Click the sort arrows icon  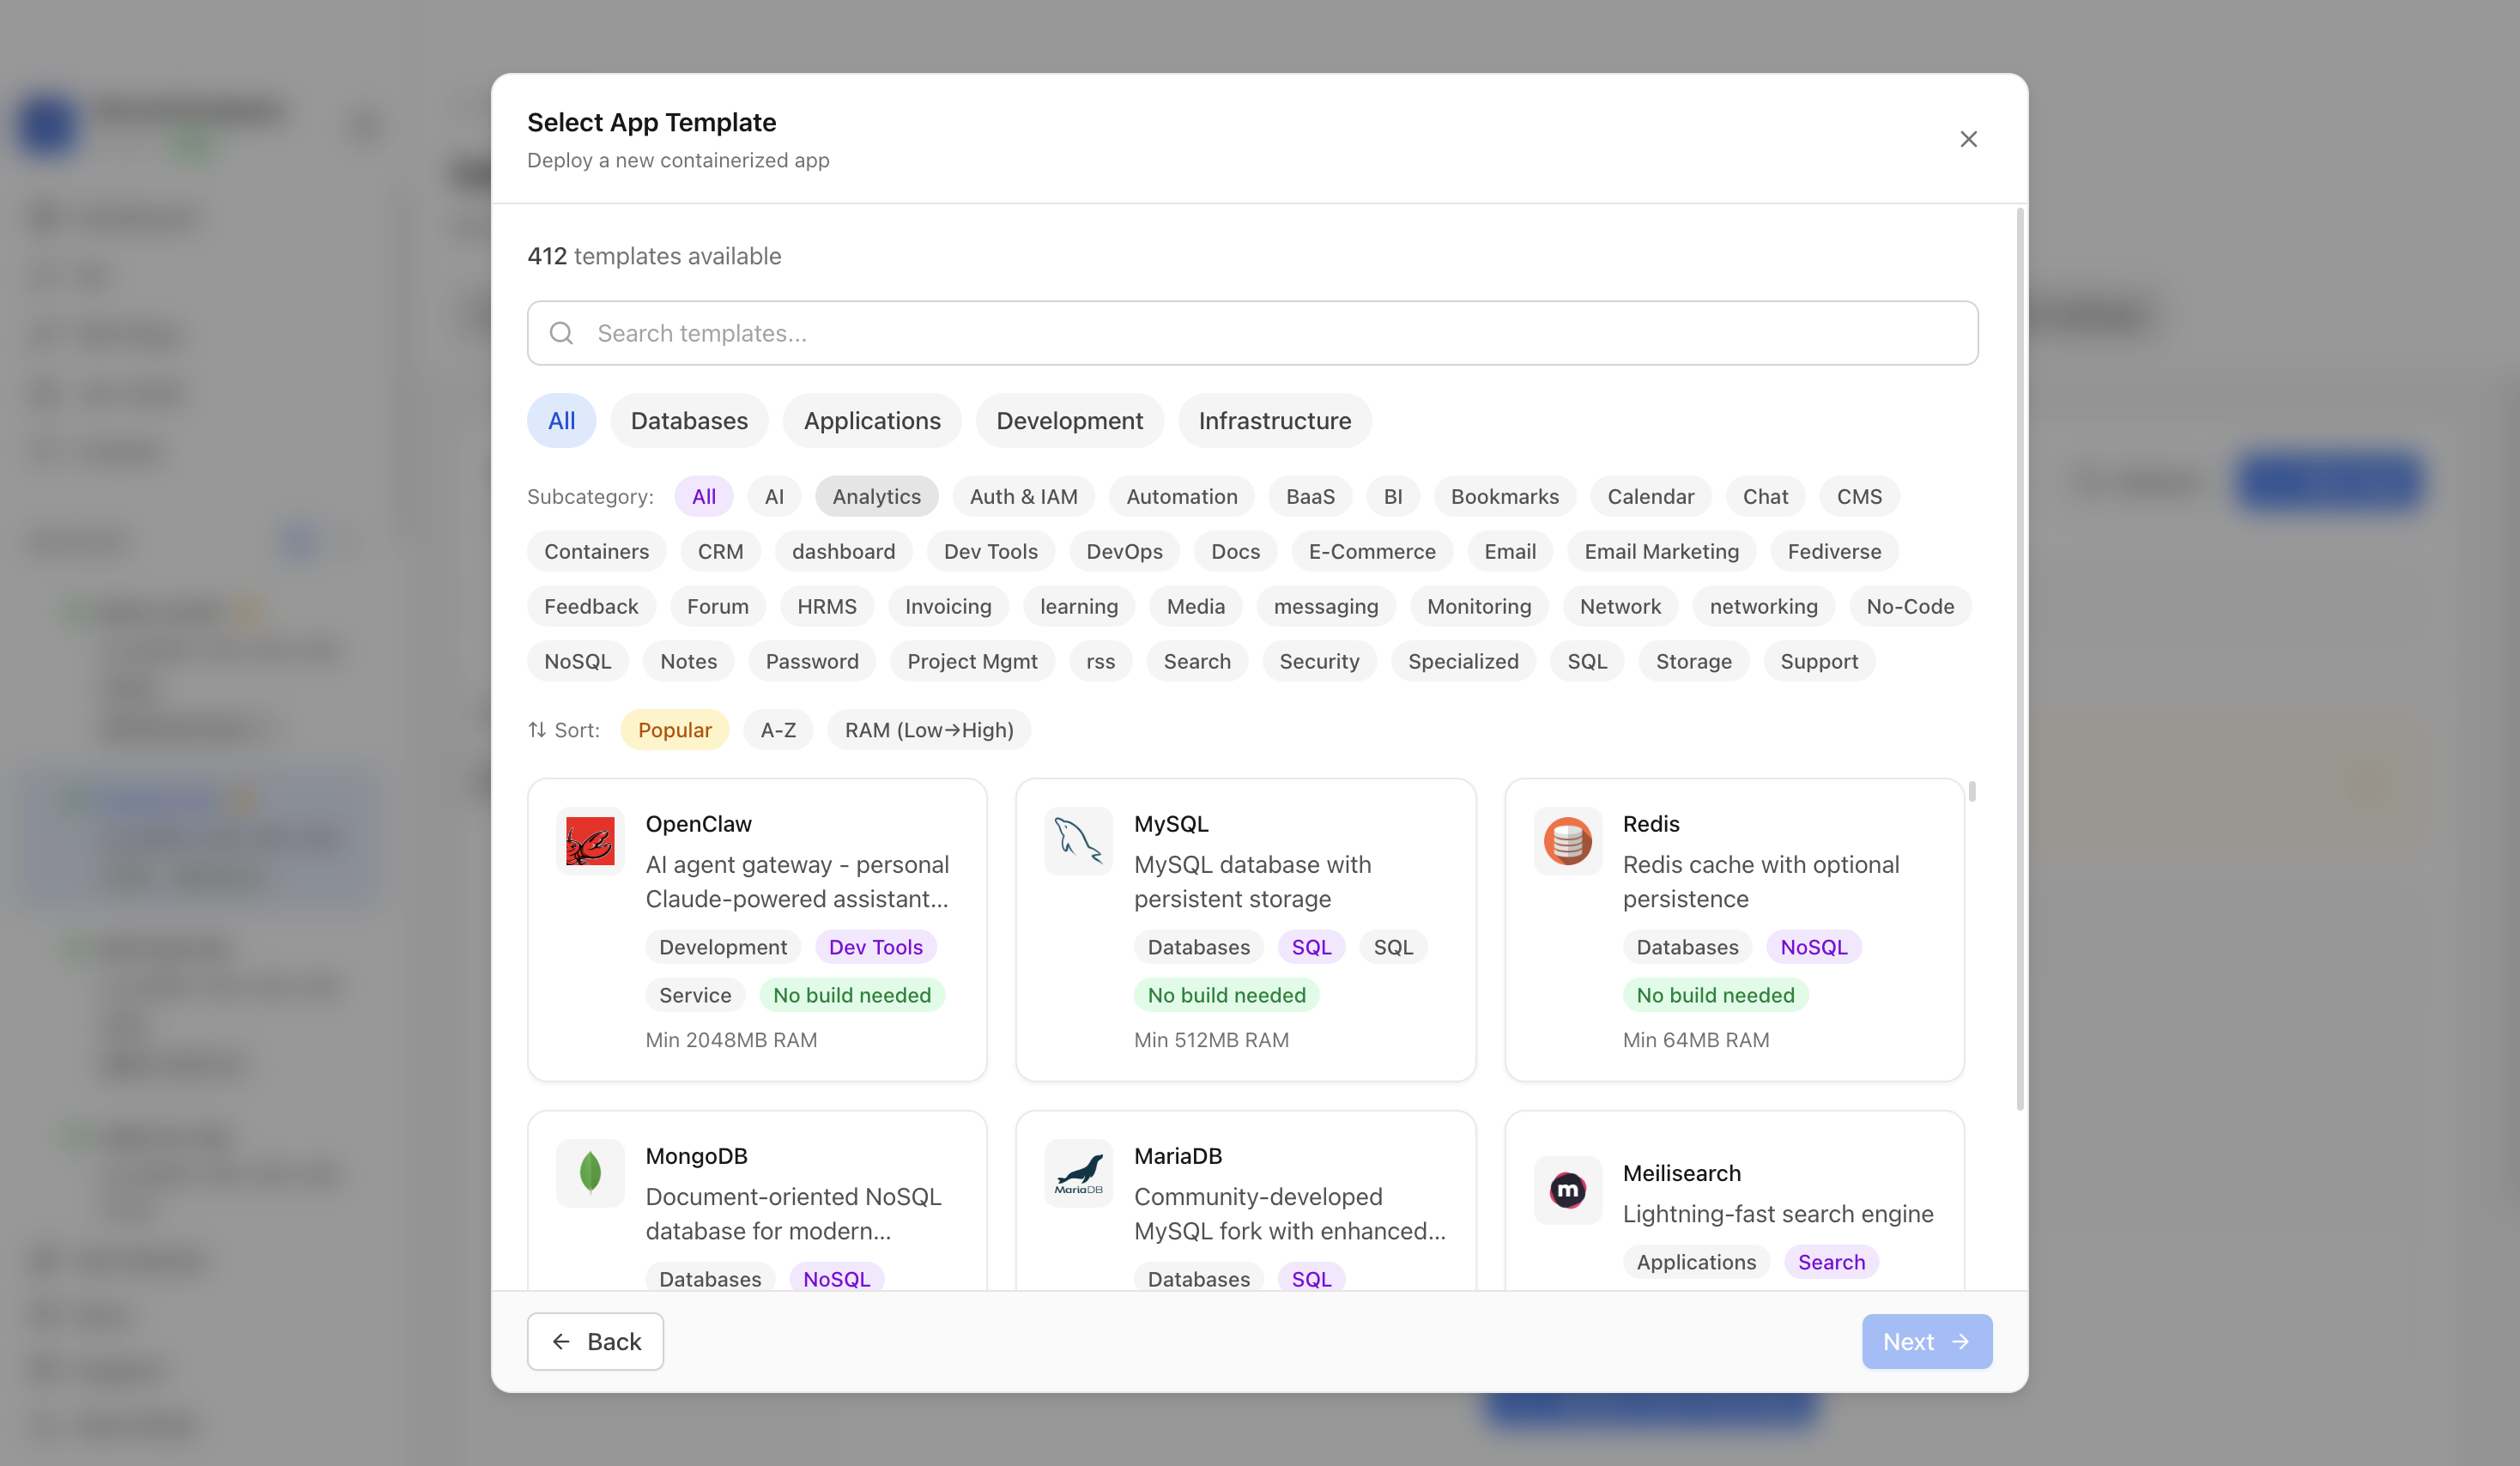pyautogui.click(x=537, y=730)
